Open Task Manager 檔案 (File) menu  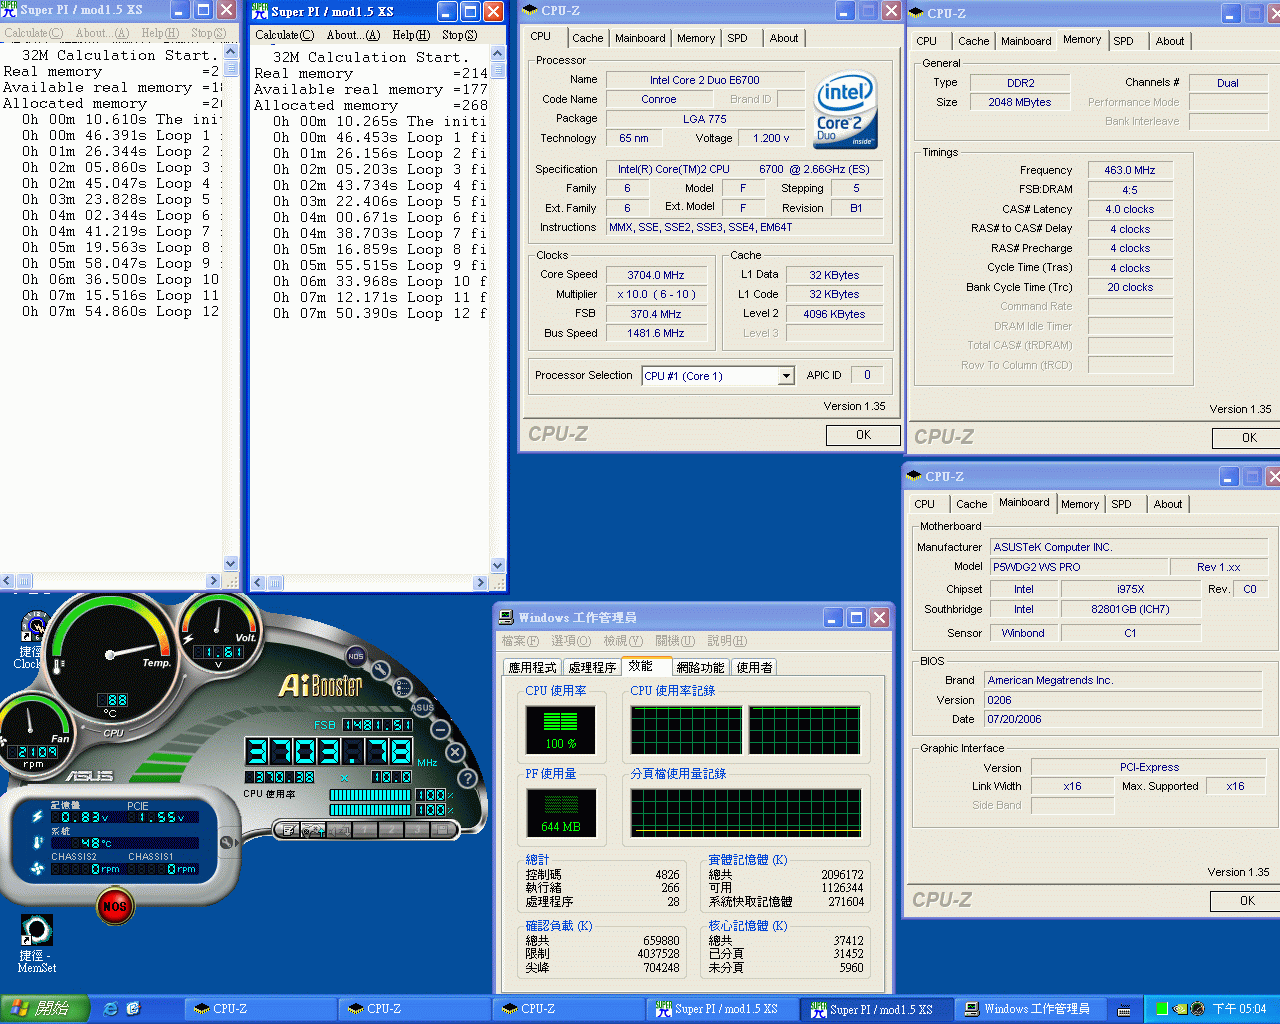pos(520,641)
